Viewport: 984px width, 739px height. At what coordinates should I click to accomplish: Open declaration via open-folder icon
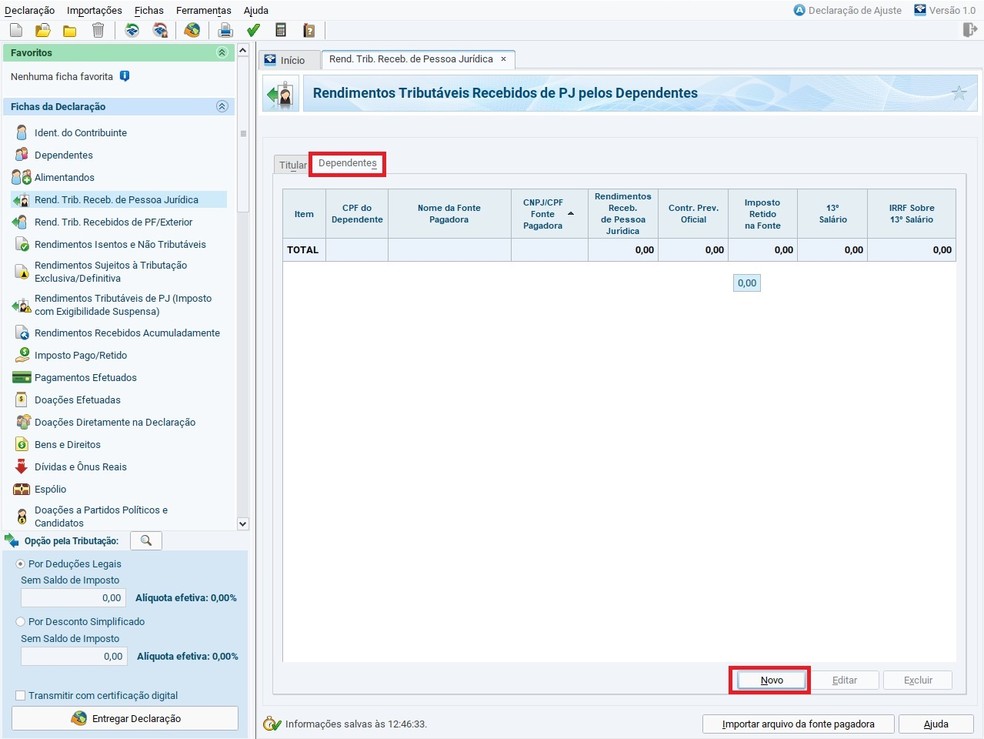point(43,30)
